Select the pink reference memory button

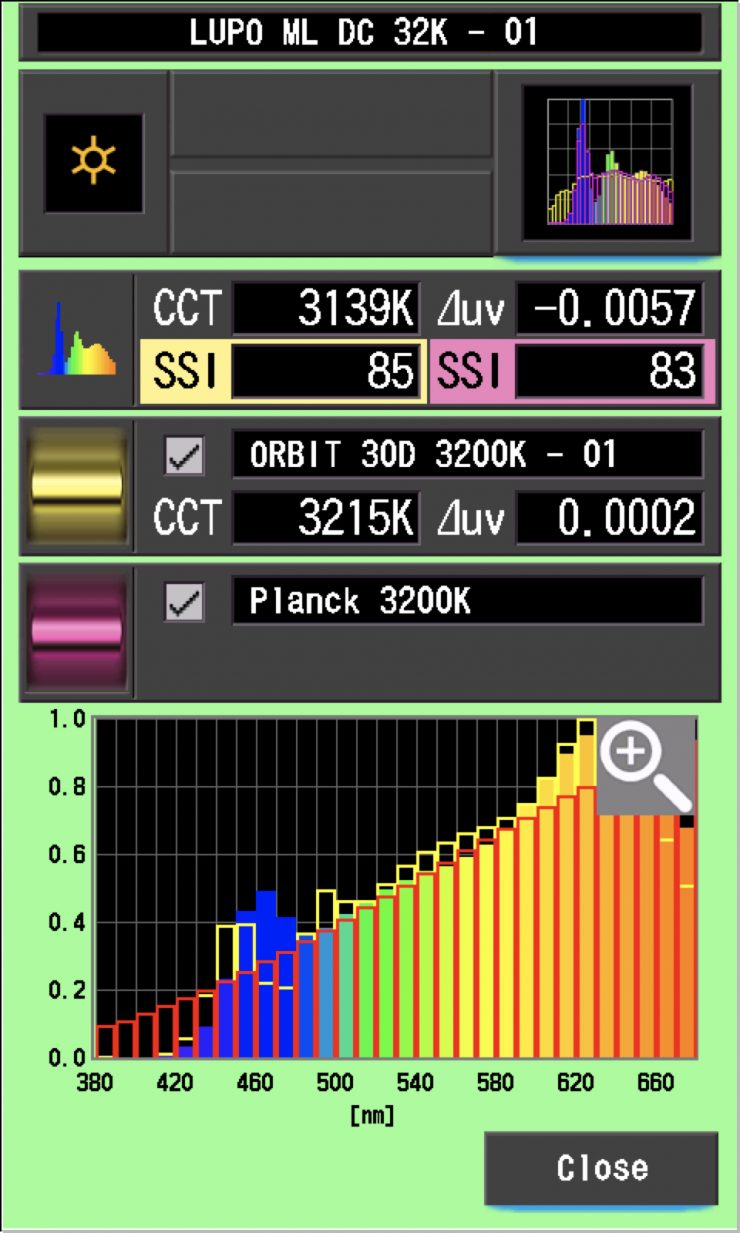pos(77,631)
